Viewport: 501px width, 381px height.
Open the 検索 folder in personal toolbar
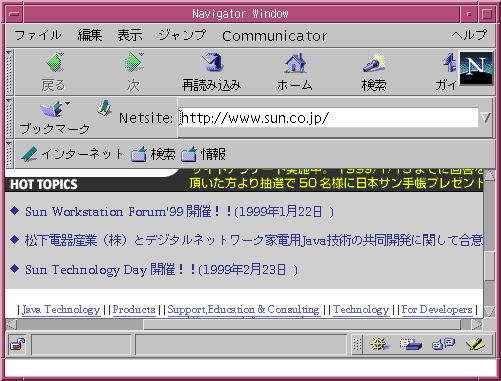[x=153, y=154]
